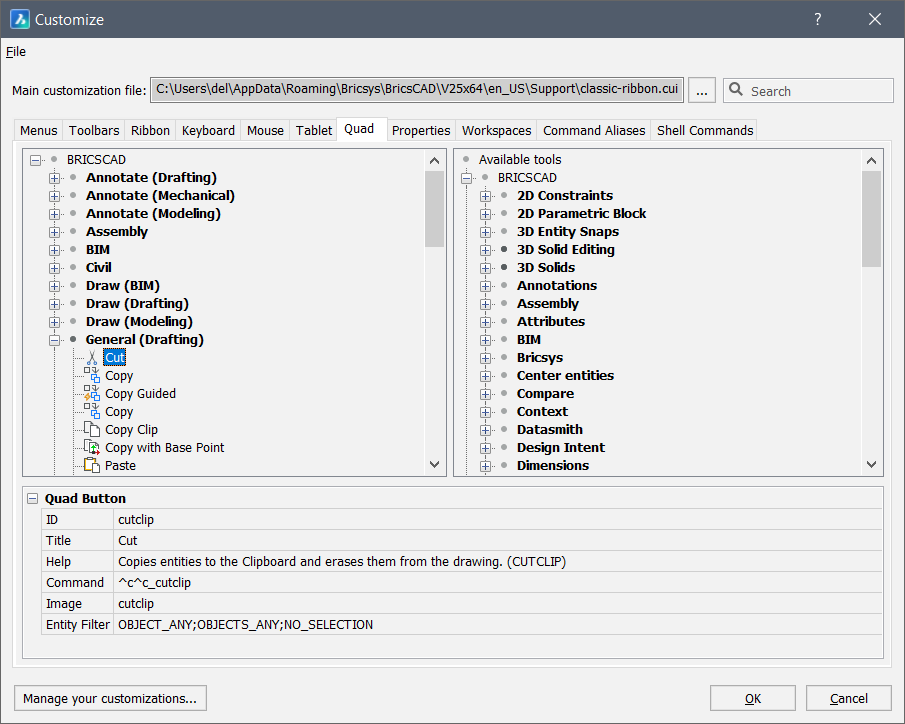Expand the Annotate (Drafting) node
Screen dimensions: 905x724
pyautogui.click(x=56, y=178)
